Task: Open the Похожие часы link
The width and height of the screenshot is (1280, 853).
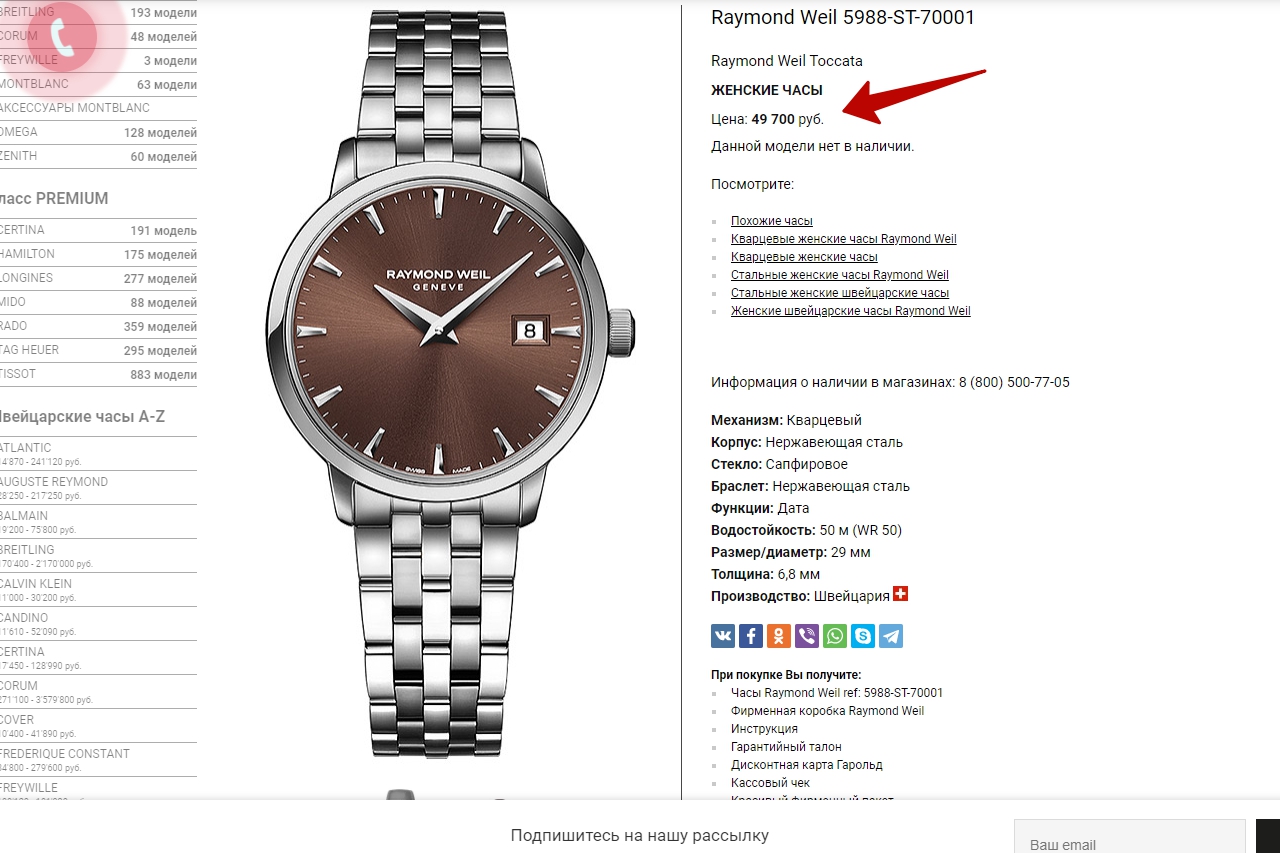Action: [x=771, y=221]
